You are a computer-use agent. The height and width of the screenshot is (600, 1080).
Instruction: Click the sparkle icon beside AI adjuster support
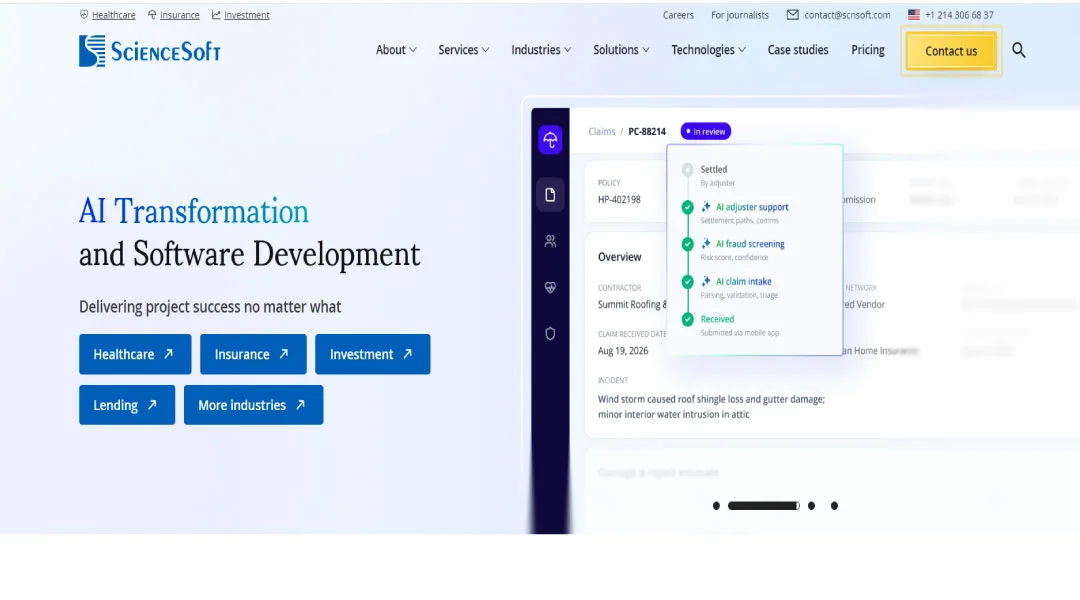pyautogui.click(x=706, y=207)
